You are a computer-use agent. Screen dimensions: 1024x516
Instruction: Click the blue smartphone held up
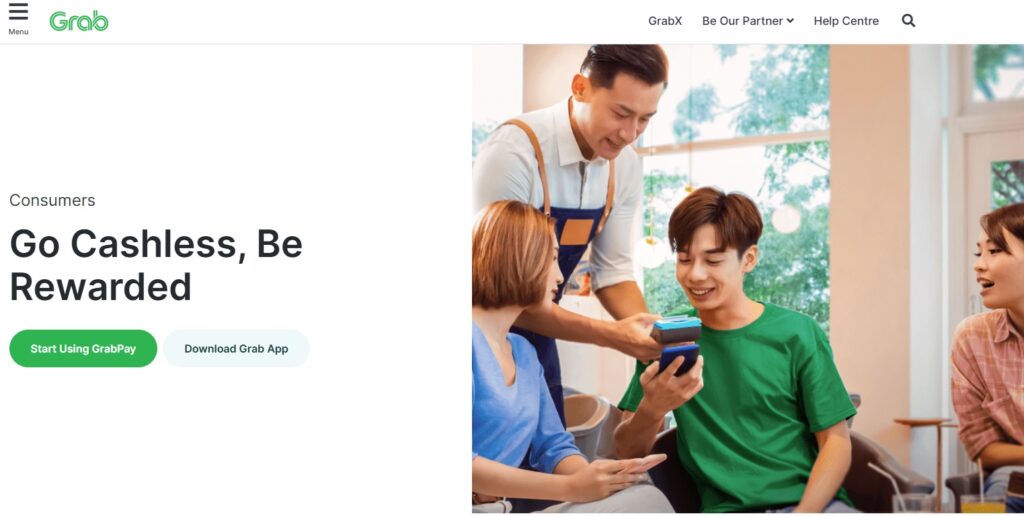678,359
